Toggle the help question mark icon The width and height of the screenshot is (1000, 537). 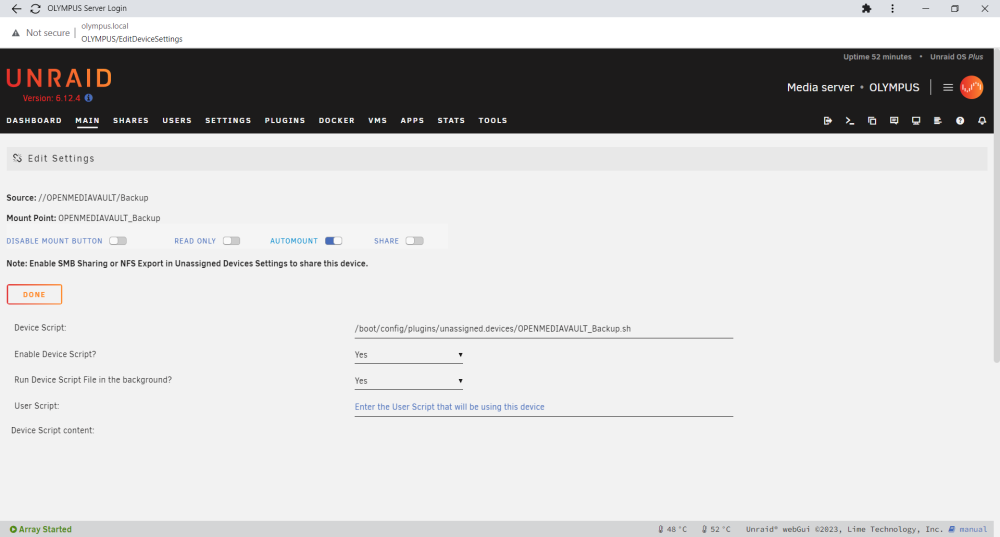click(x=960, y=121)
